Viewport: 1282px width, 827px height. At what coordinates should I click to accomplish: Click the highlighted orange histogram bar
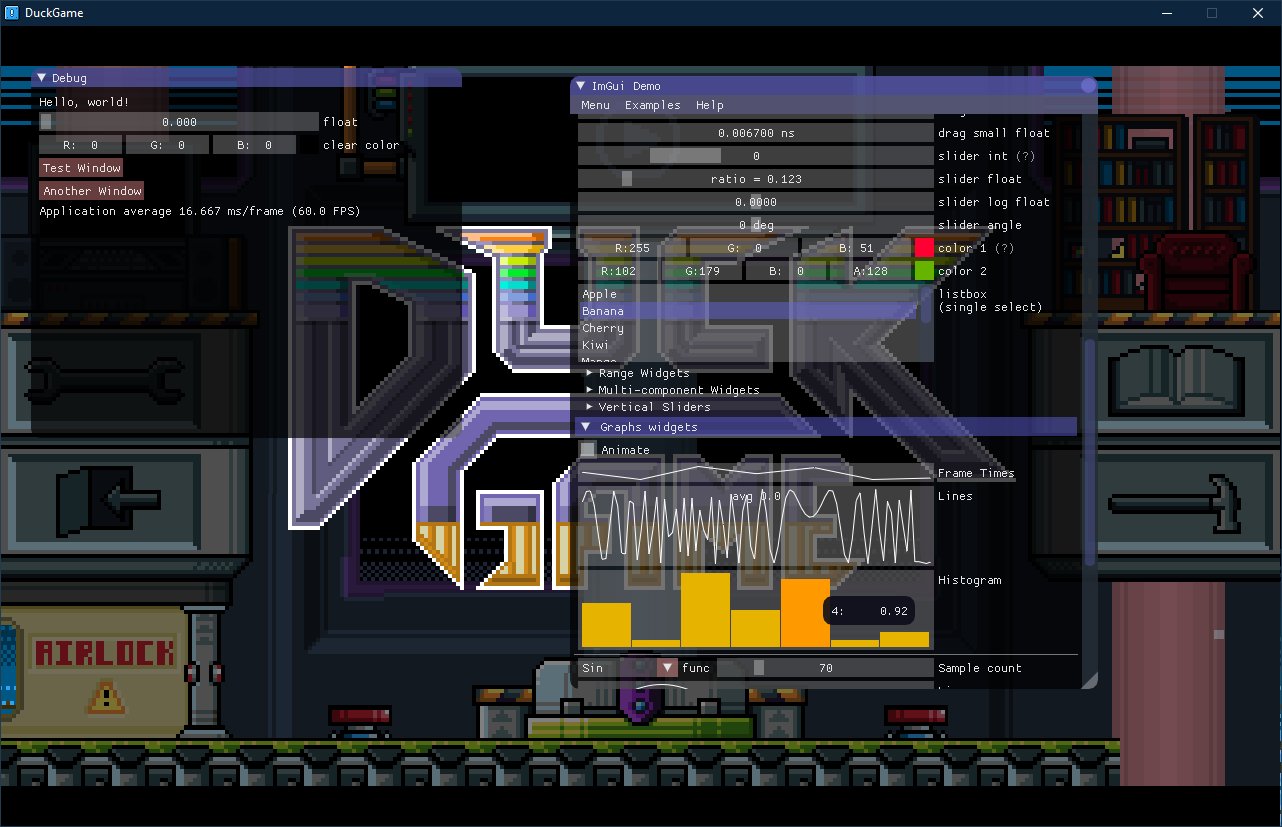click(x=805, y=612)
